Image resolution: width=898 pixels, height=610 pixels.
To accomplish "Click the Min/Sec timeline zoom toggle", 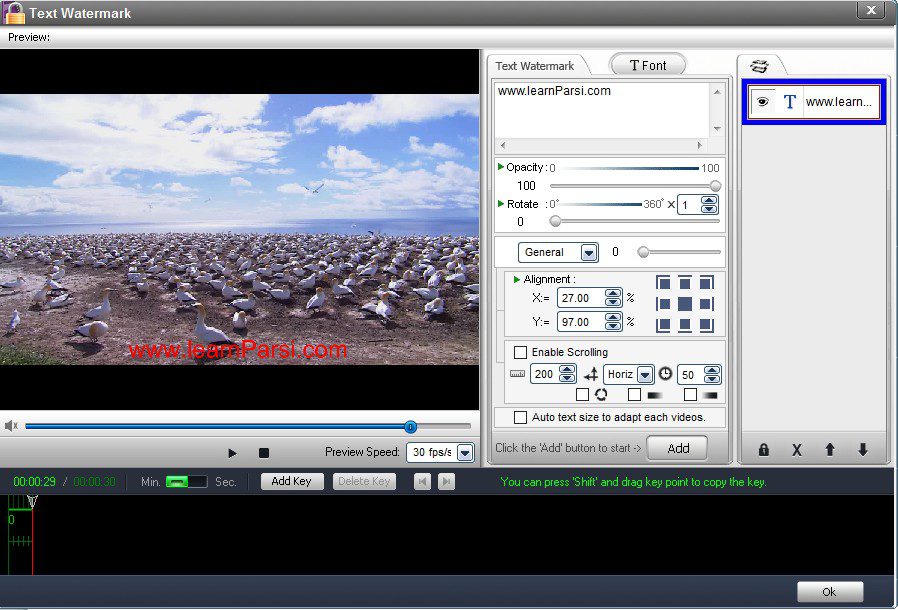I will pos(186,482).
